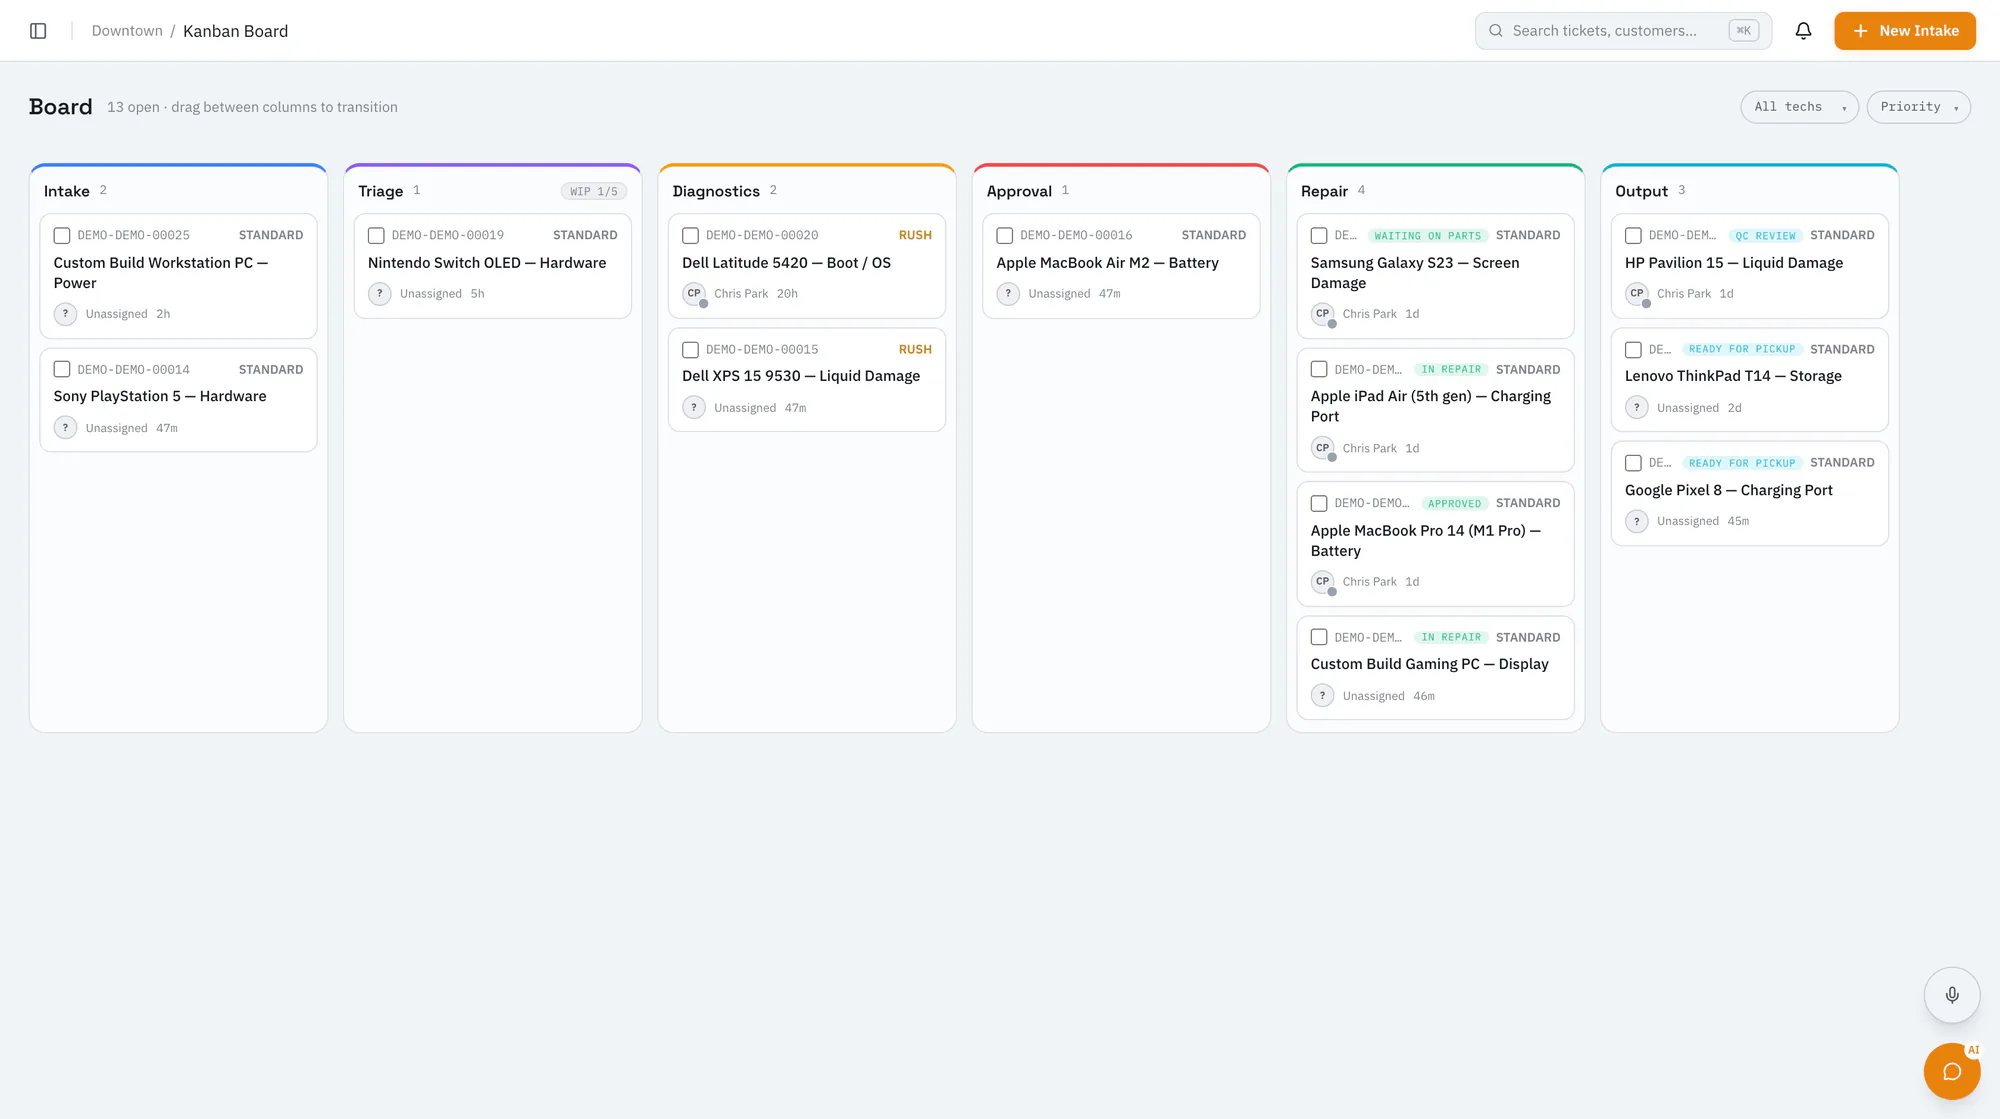Image resolution: width=2000 pixels, height=1119 pixels.
Task: Click Ready for Pickup badge on Google Pixel 8
Action: tap(1742, 463)
